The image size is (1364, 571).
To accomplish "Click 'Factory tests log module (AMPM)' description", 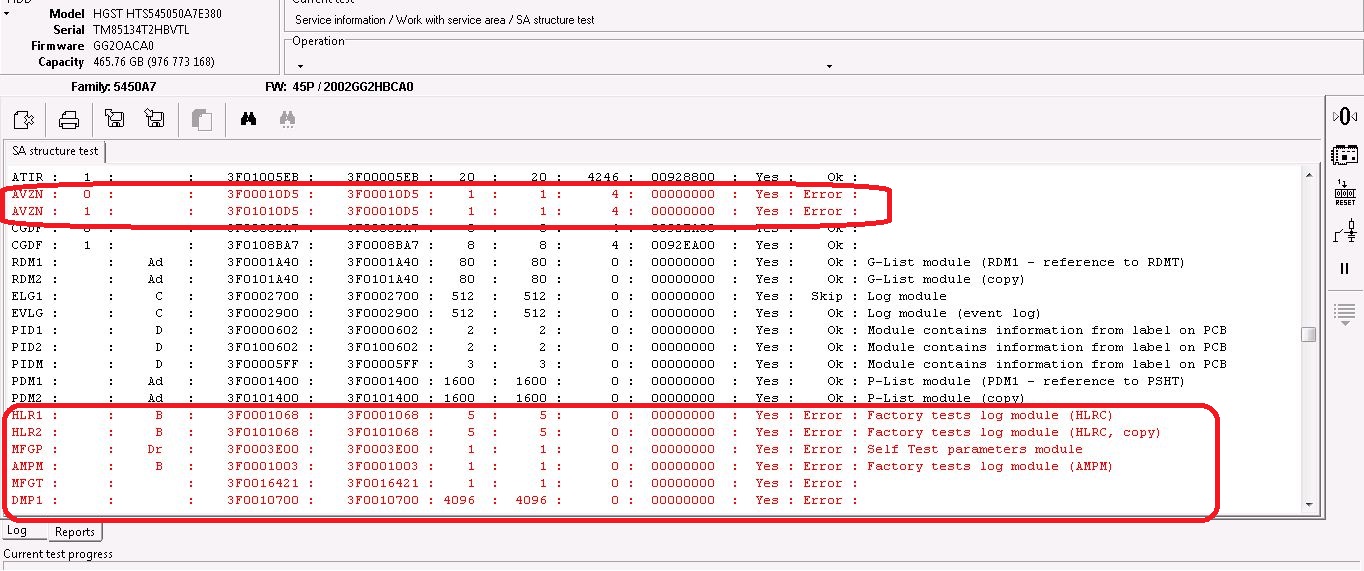I will pos(990,466).
